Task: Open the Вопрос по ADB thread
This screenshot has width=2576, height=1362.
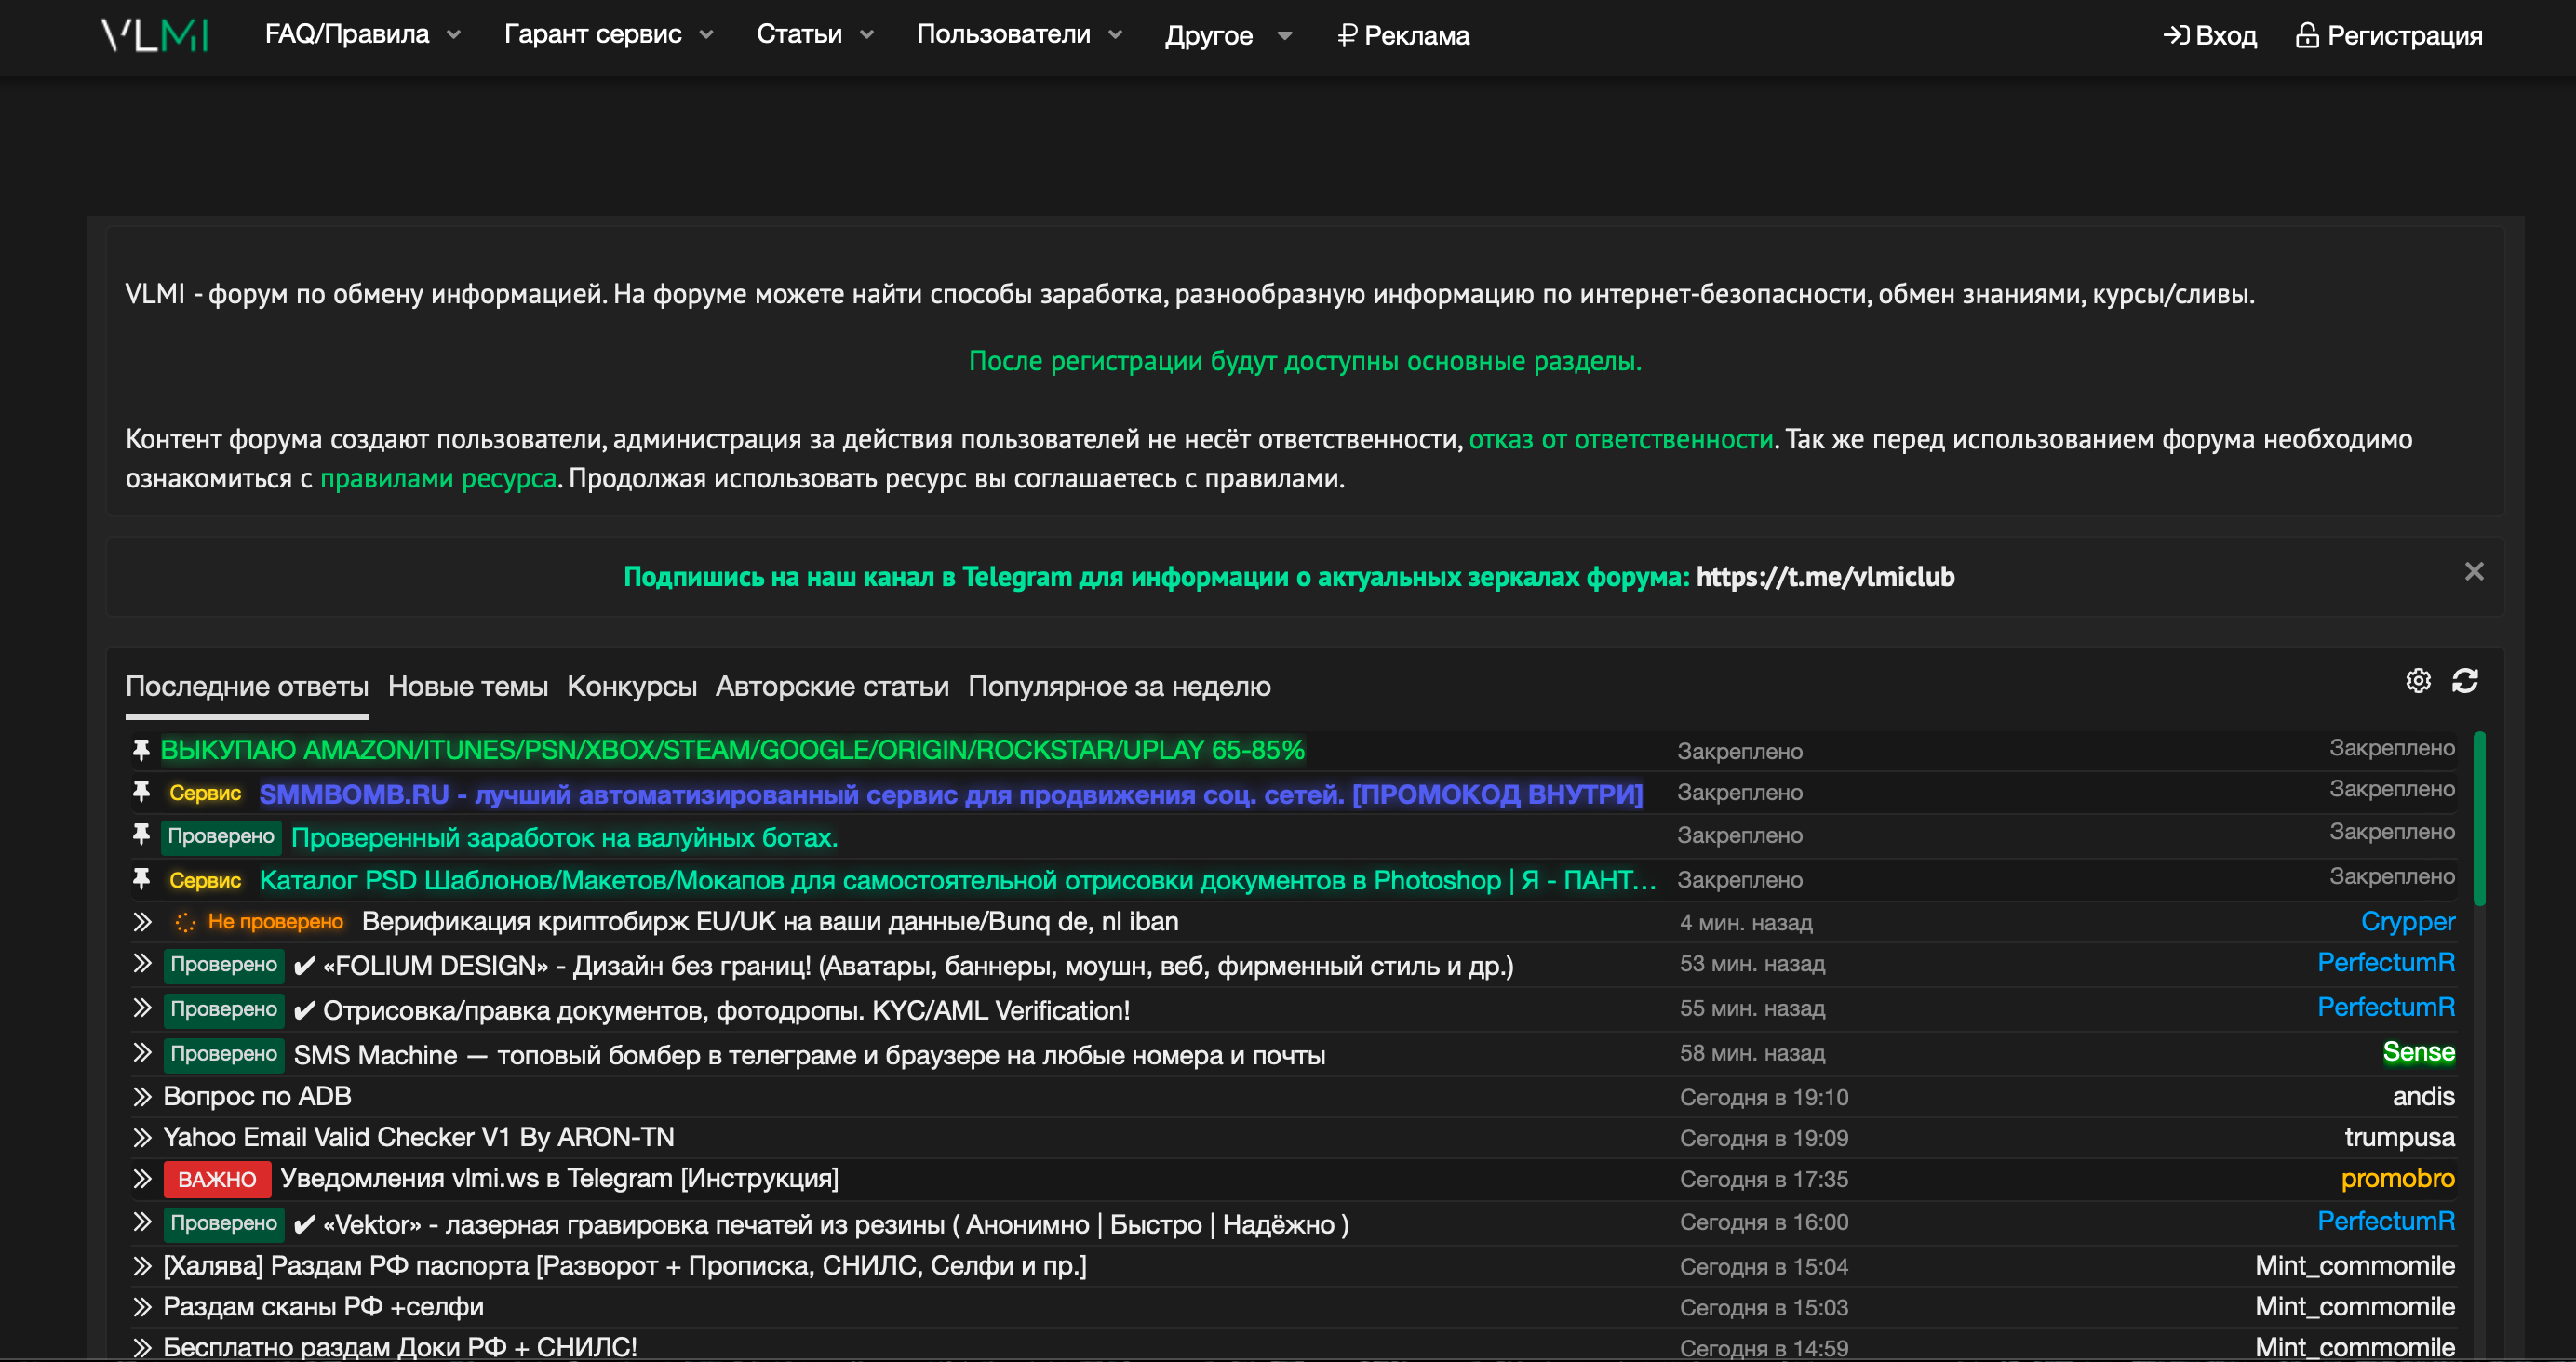Action: [257, 1097]
